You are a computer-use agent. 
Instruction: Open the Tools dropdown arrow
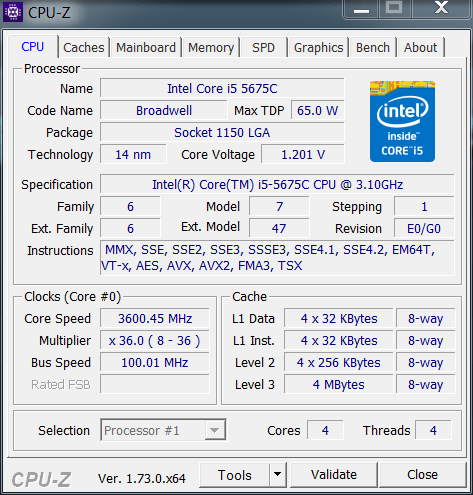coord(278,474)
